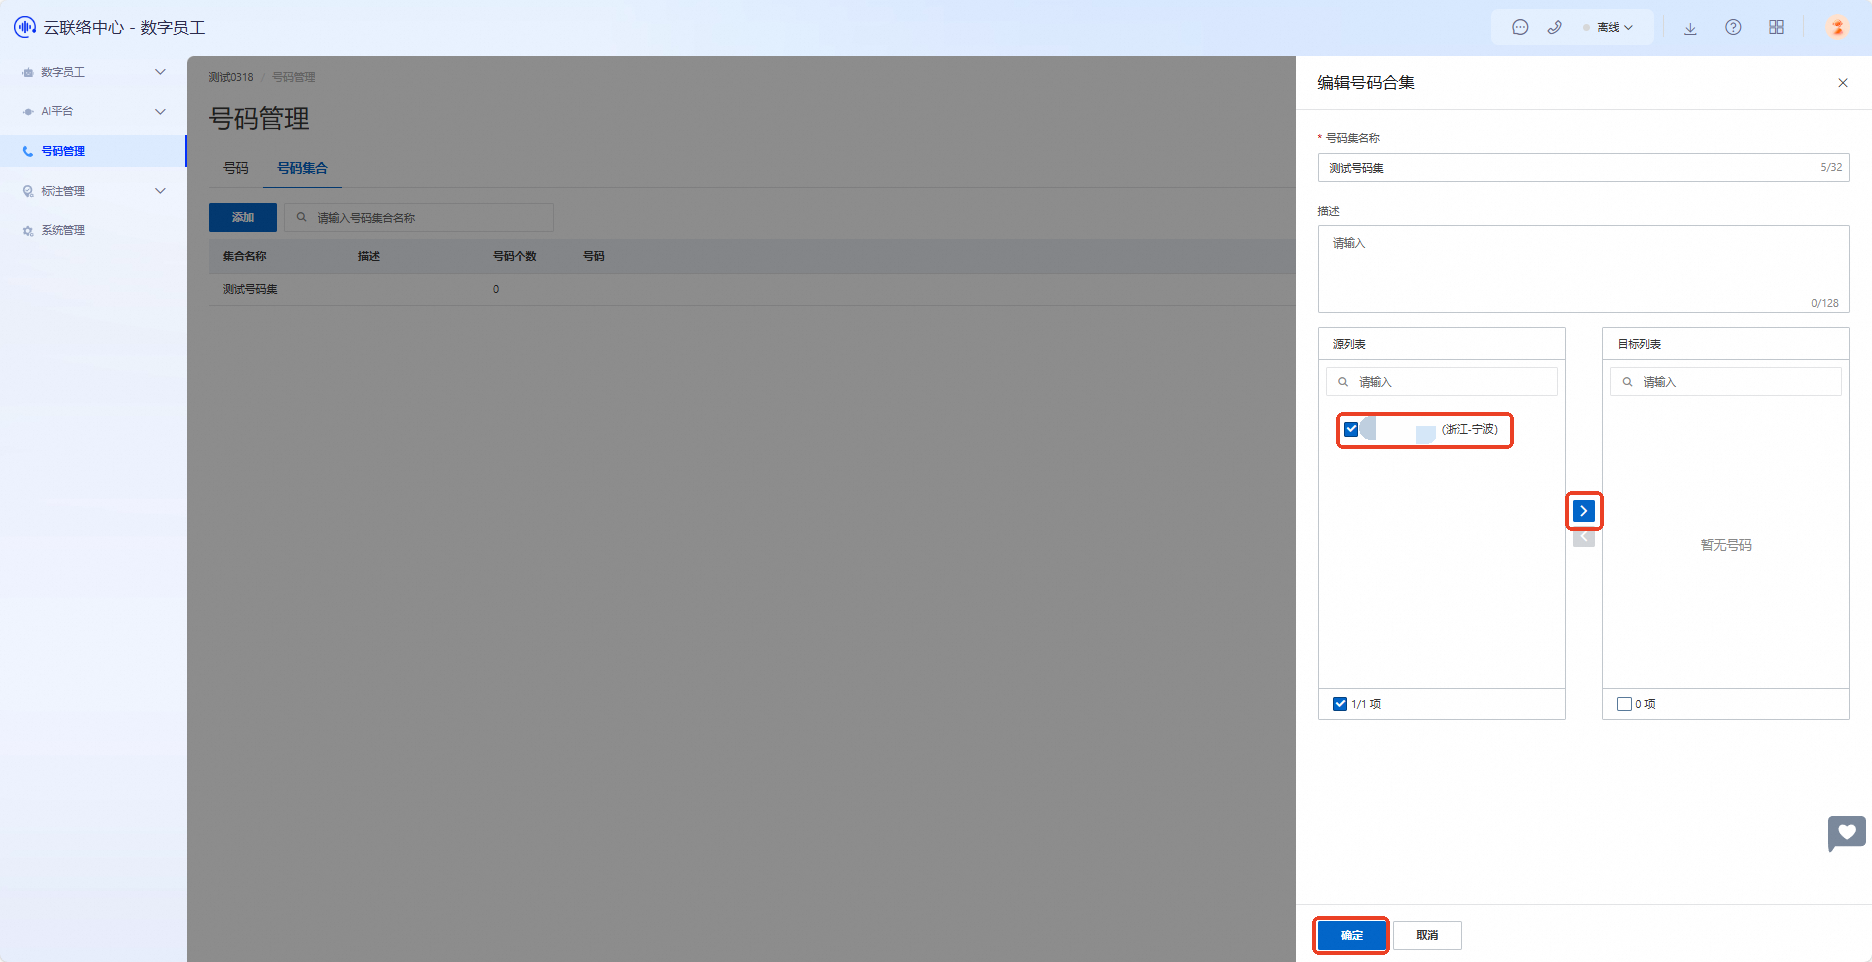
Task: Click the 添加 button
Action: coord(243,217)
